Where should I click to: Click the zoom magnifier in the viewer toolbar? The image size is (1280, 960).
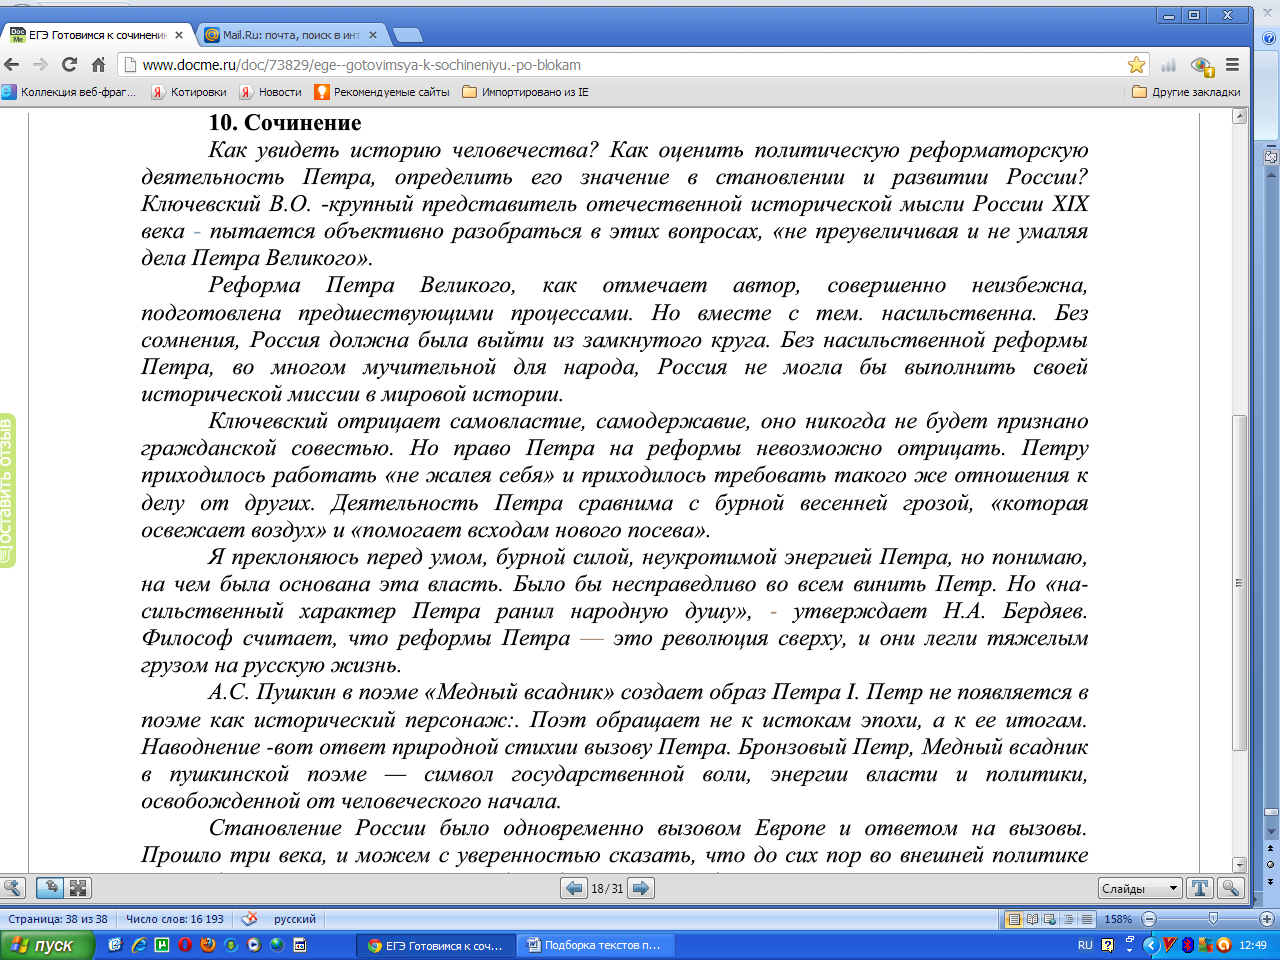tap(13, 888)
